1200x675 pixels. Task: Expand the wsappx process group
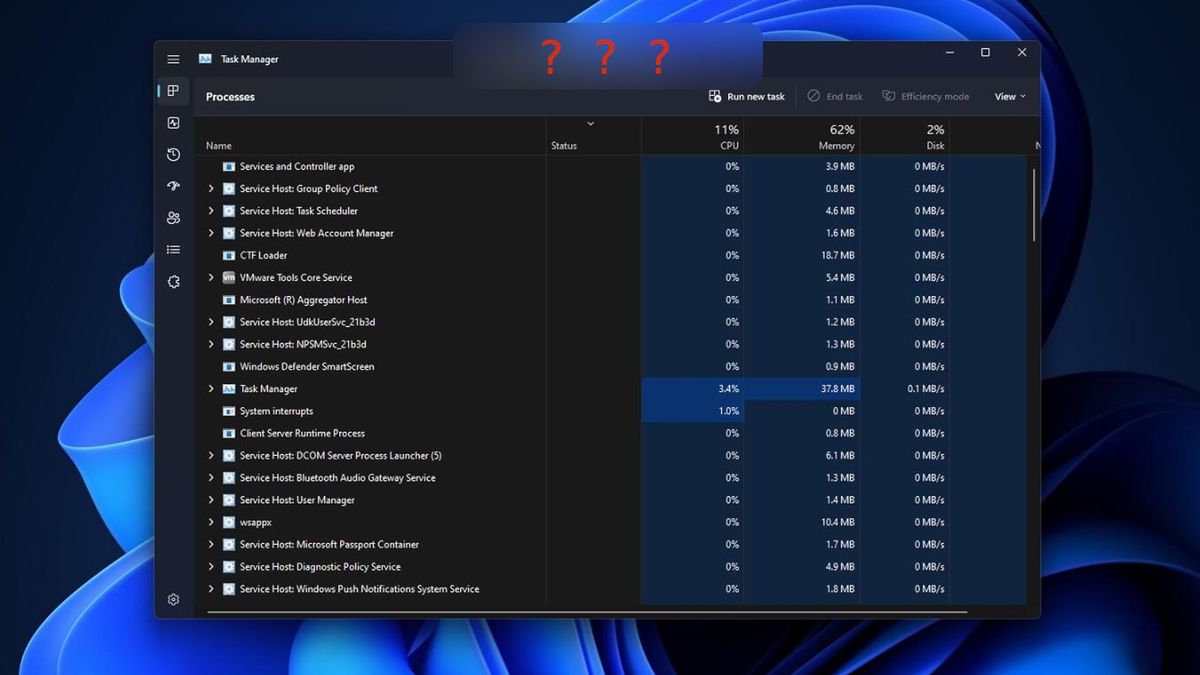click(x=211, y=522)
